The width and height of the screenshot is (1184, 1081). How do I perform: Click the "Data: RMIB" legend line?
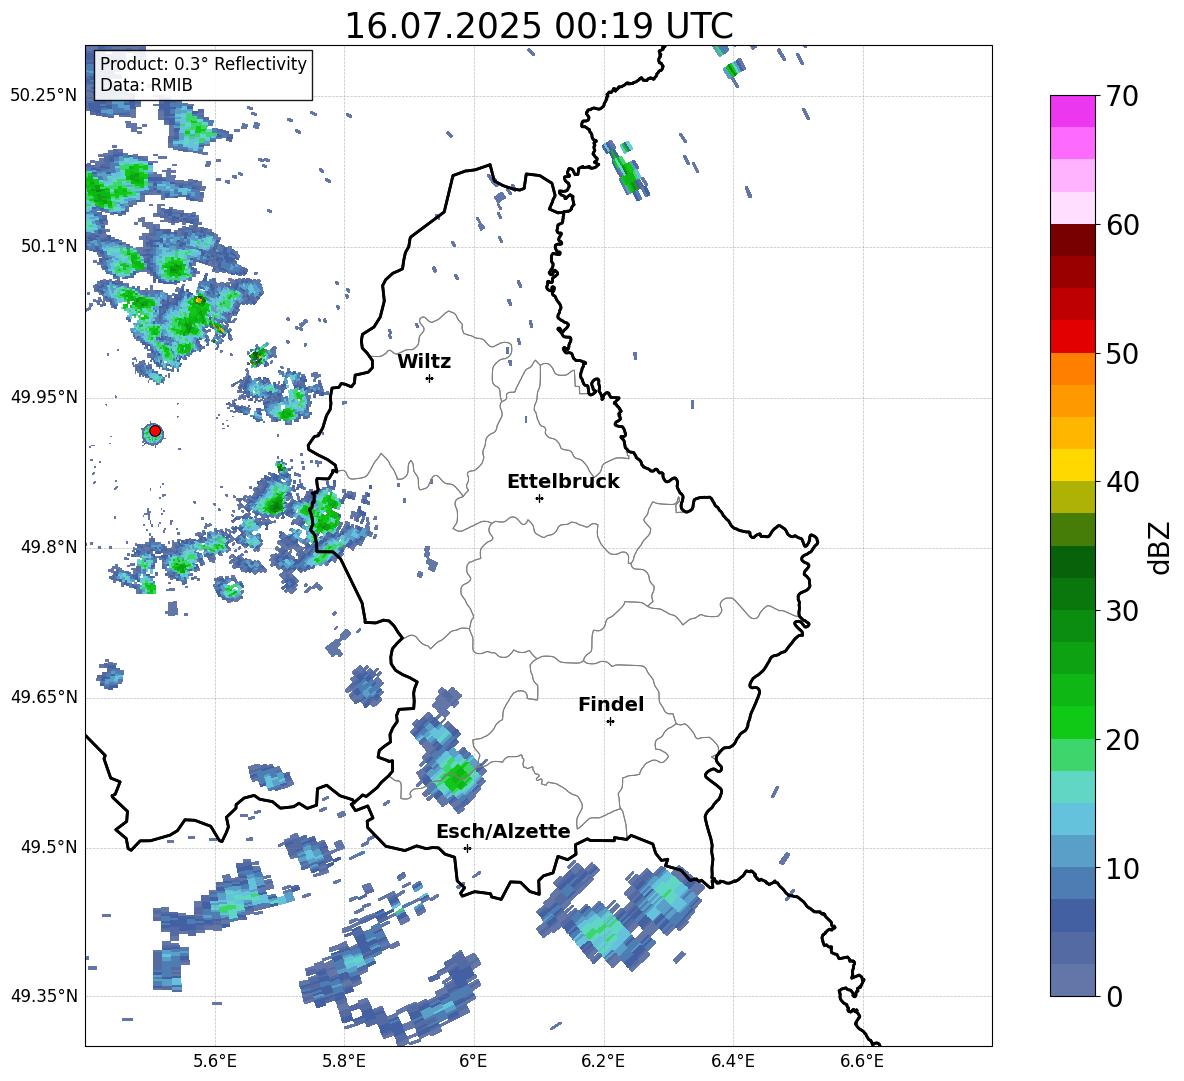point(146,85)
